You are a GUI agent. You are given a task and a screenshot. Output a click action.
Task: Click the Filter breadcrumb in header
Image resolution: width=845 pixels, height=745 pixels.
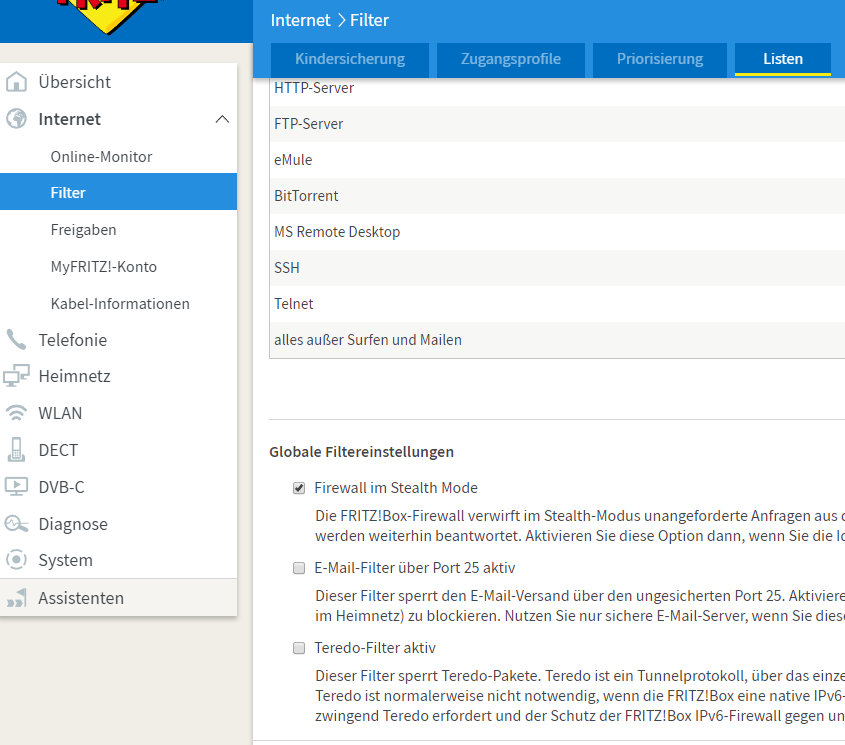[x=369, y=20]
